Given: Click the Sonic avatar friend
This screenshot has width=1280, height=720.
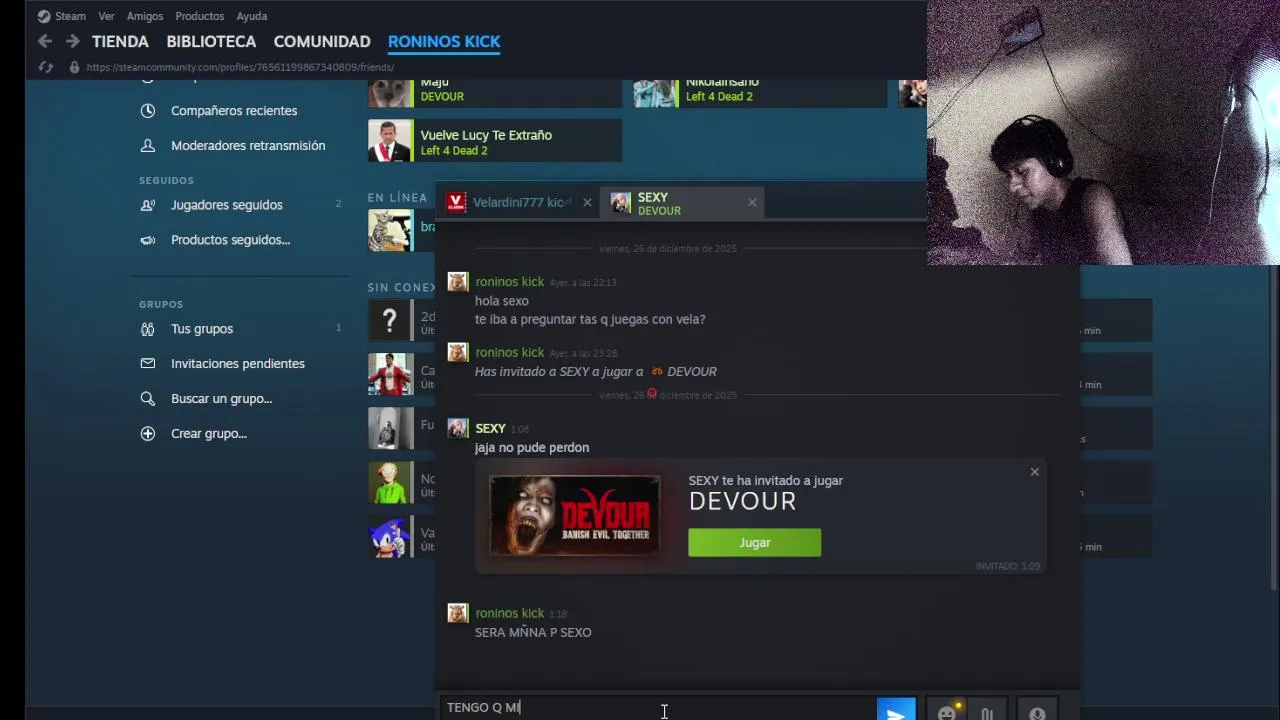Looking at the screenshot, I should [390, 537].
